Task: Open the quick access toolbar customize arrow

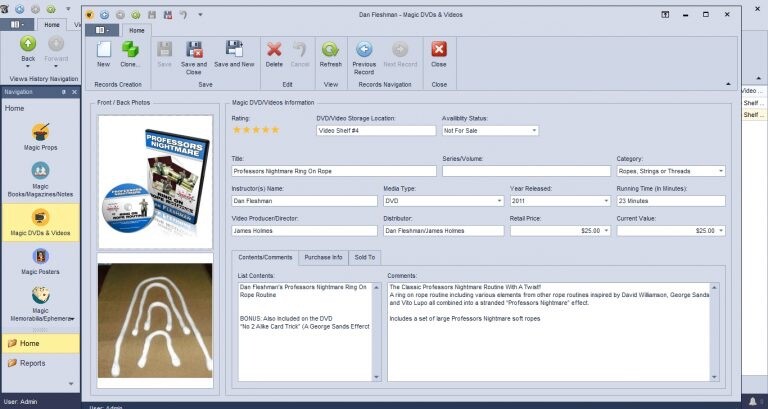Action: point(200,15)
